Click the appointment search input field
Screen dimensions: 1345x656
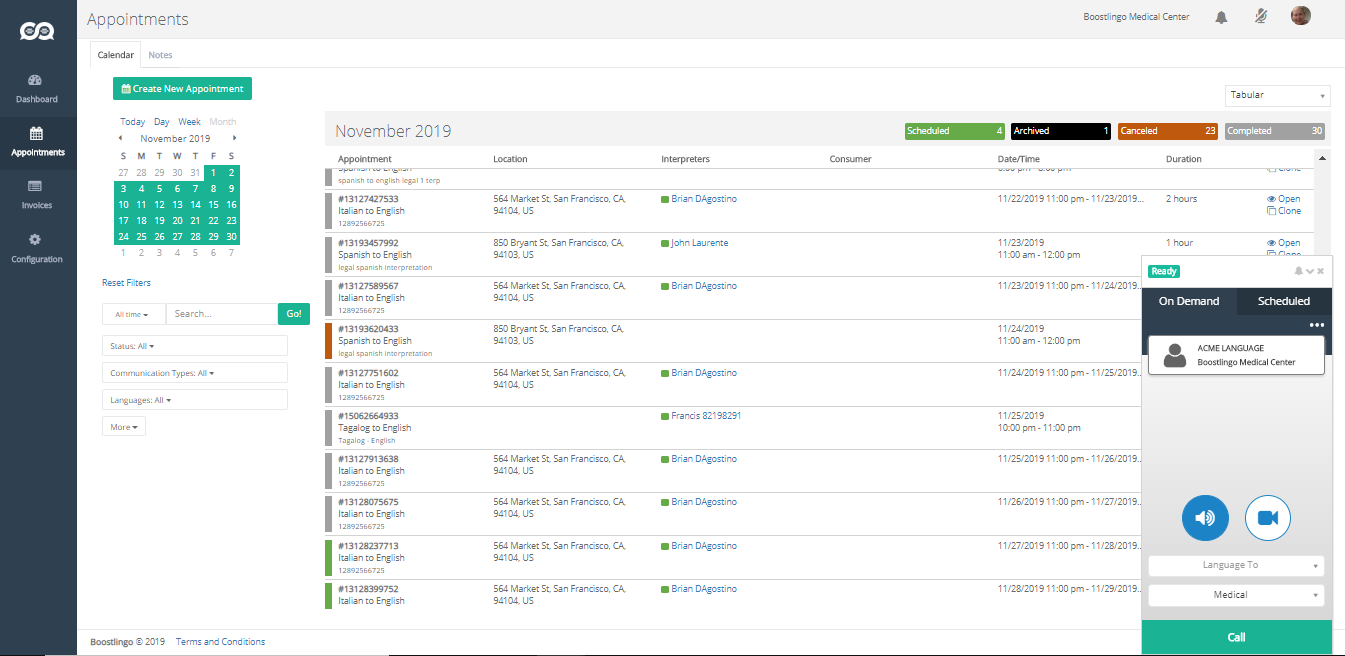click(221, 314)
